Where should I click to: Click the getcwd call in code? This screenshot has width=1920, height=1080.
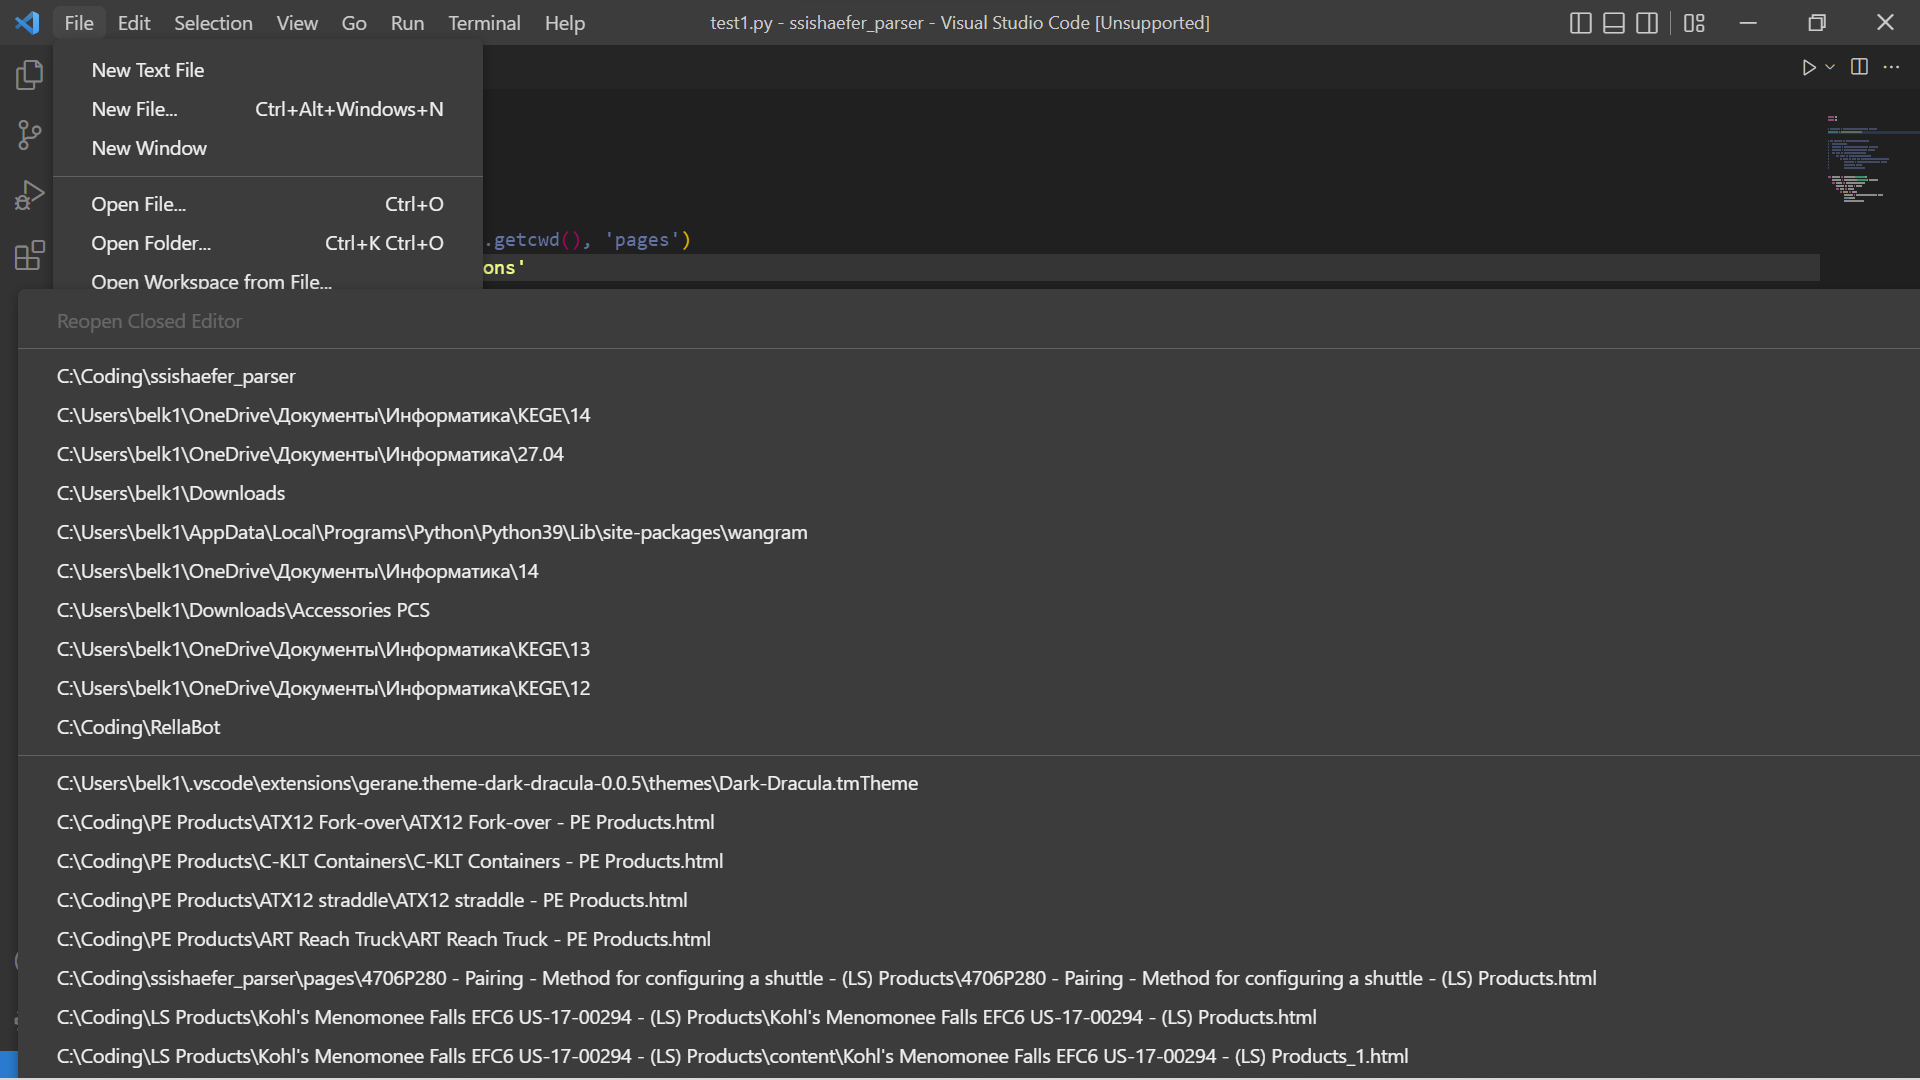[527, 240]
